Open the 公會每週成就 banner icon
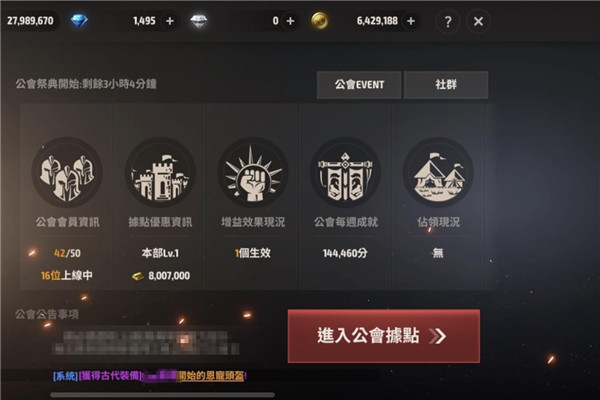Screen dimensions: 600x400 coord(346,173)
